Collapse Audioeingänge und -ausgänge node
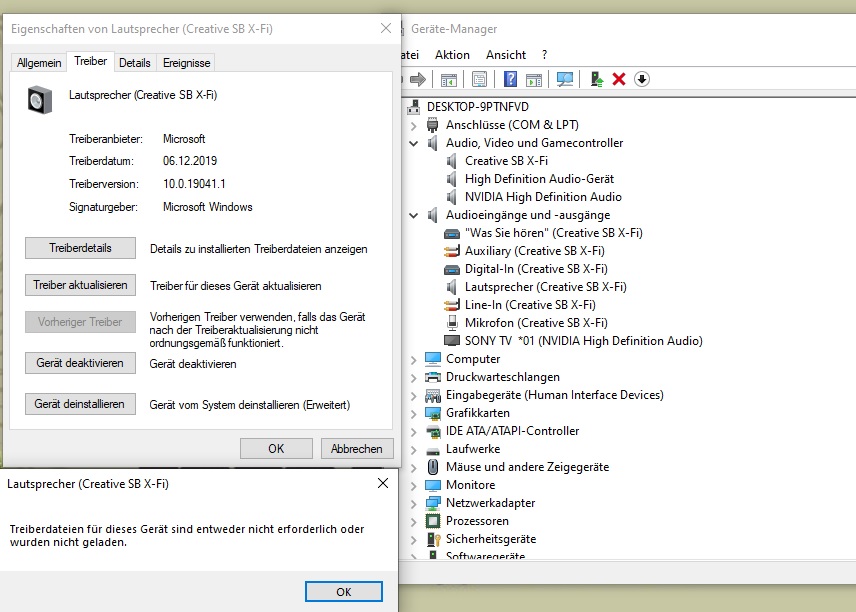 click(x=414, y=215)
